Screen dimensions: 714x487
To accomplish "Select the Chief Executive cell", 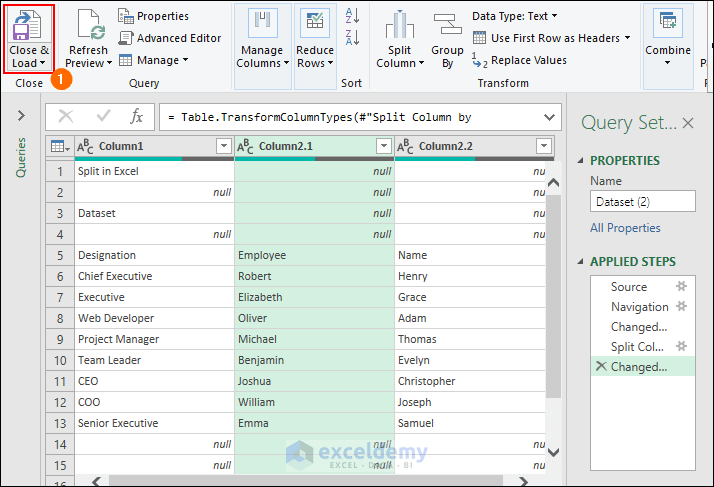I will click(x=154, y=276).
